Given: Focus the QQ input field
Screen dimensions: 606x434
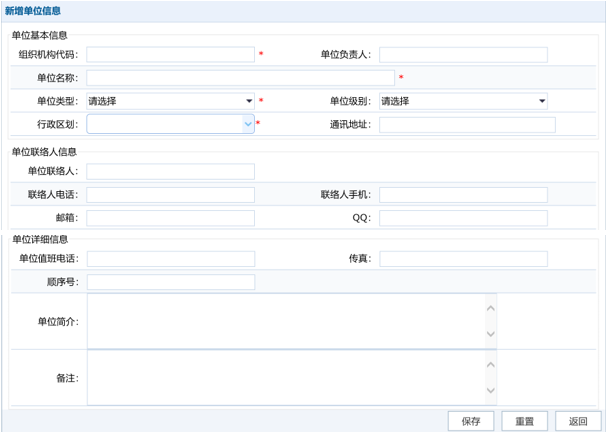Looking at the screenshot, I should [x=463, y=218].
